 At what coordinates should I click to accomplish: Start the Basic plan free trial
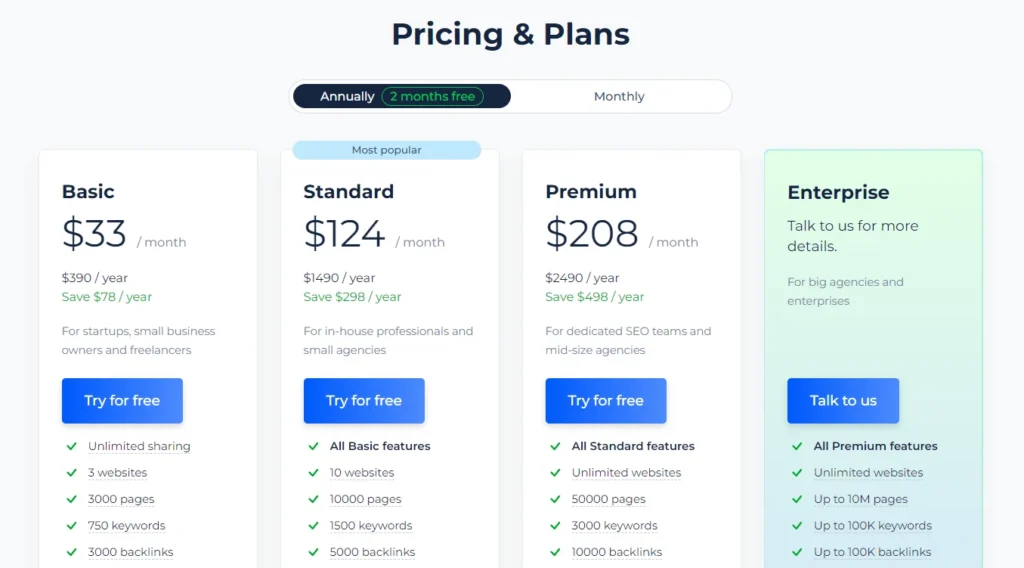click(122, 401)
